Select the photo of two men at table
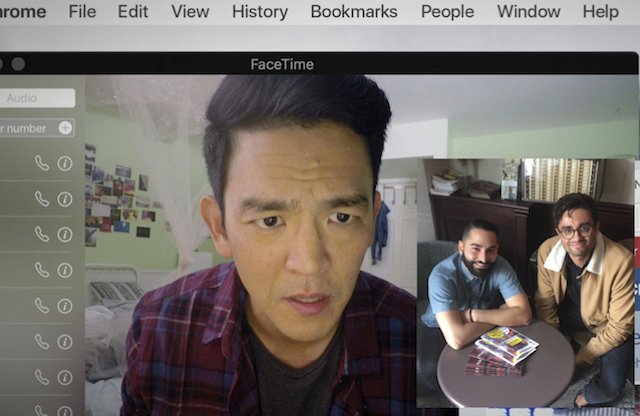 point(525,283)
